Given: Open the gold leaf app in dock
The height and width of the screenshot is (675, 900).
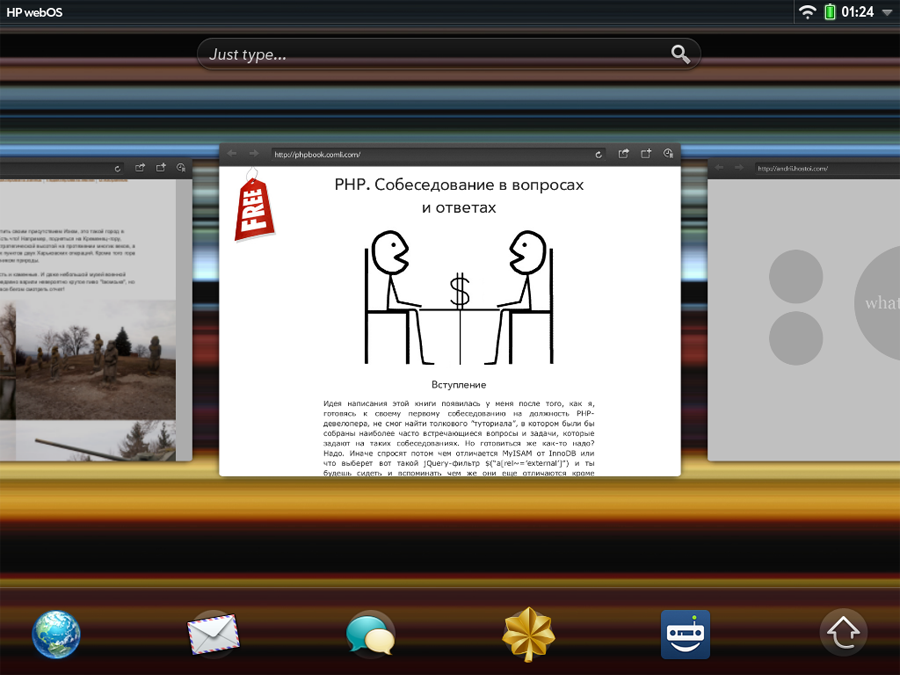Looking at the screenshot, I should [x=528, y=634].
